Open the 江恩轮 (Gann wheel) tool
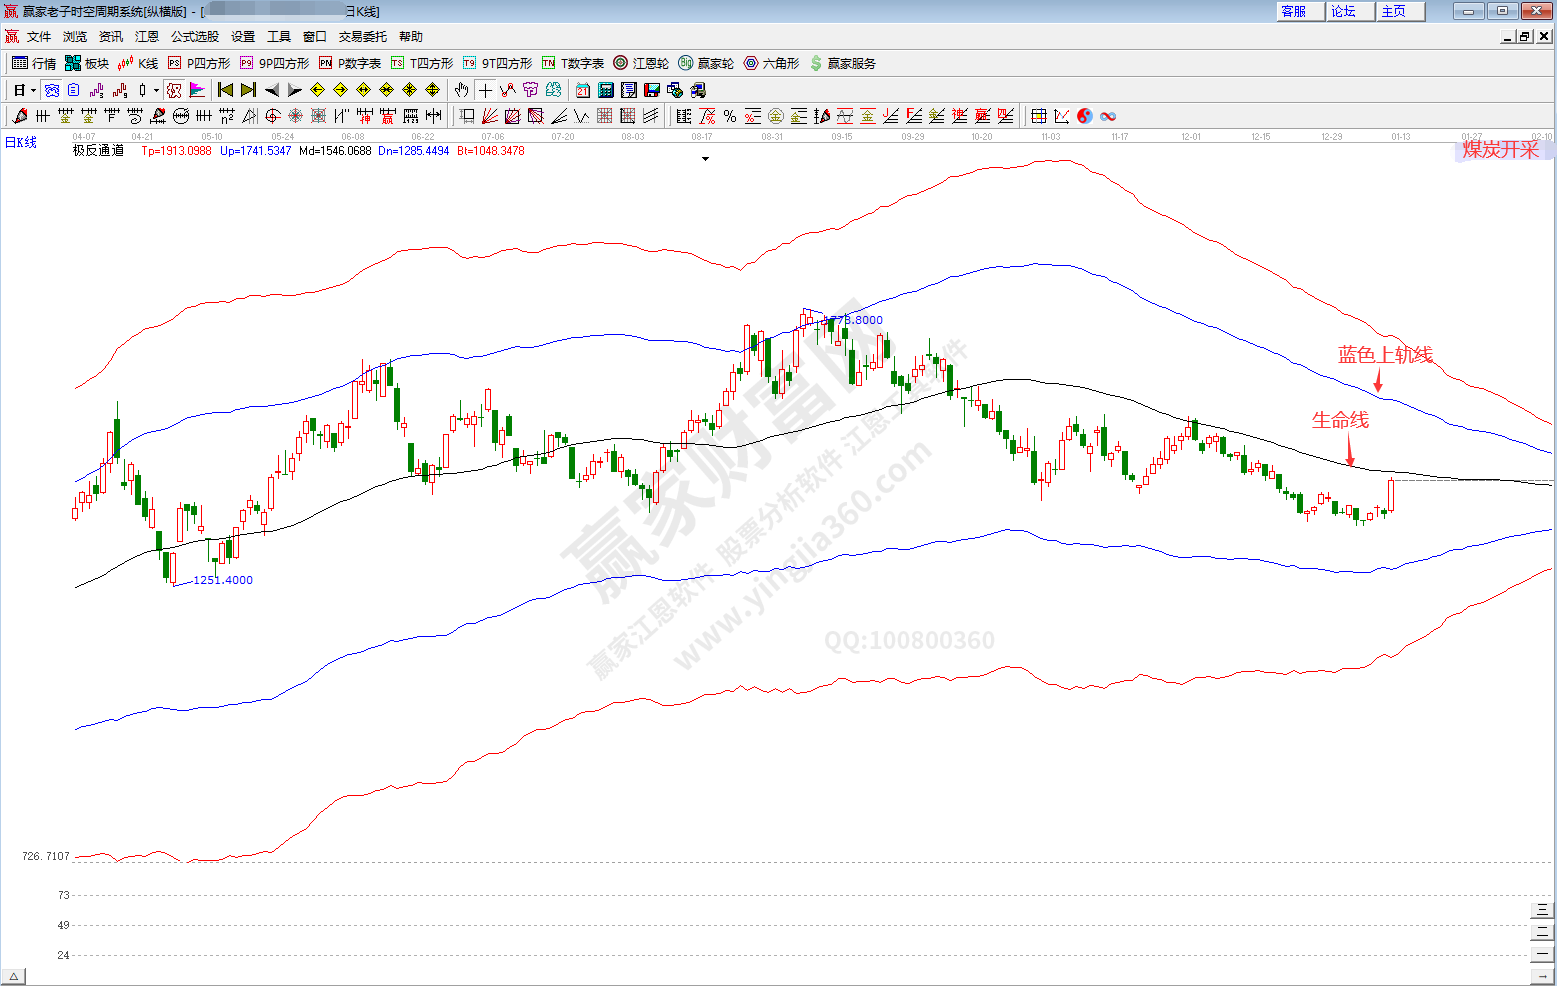This screenshot has width=1557, height=986. 641,63
